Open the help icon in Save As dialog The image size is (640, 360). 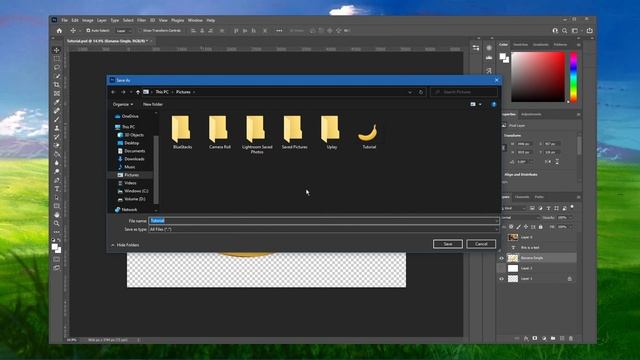coord(494,104)
